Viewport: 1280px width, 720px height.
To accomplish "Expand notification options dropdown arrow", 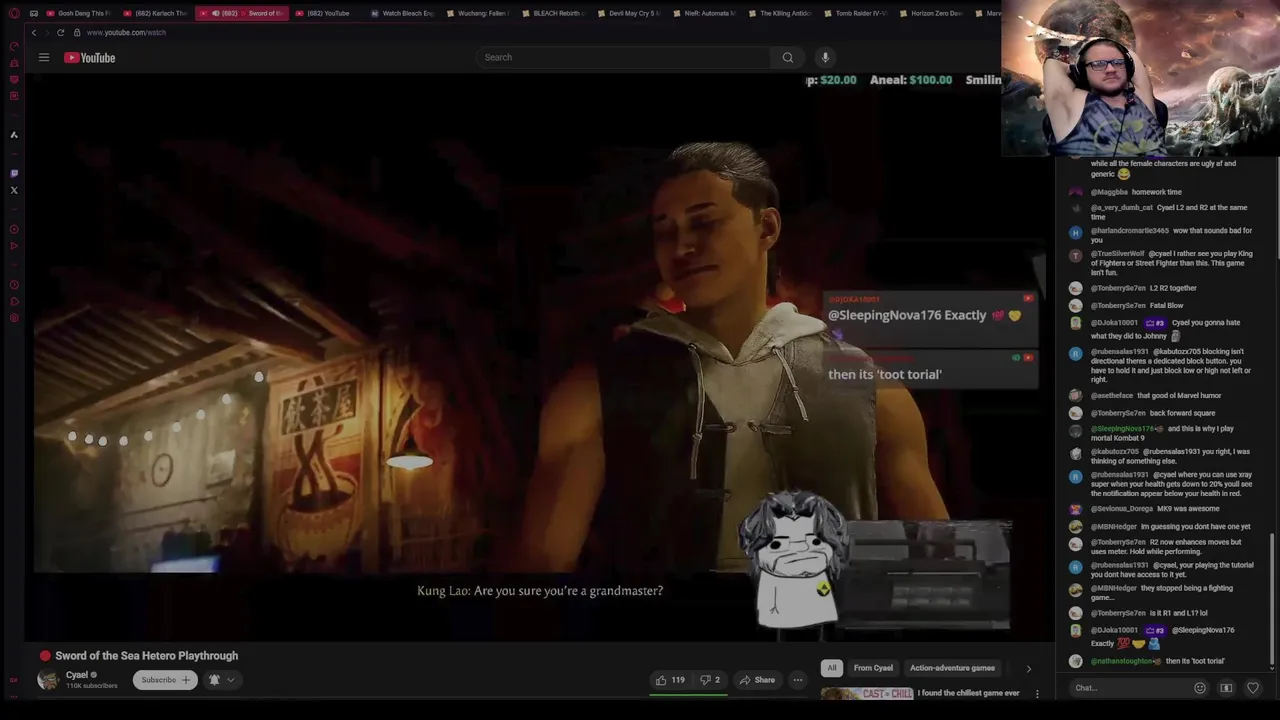I will 231,680.
